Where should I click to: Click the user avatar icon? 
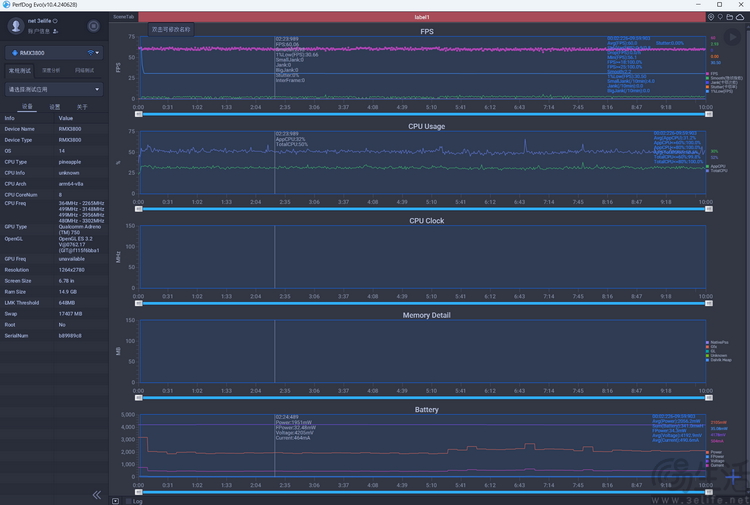coord(16,26)
